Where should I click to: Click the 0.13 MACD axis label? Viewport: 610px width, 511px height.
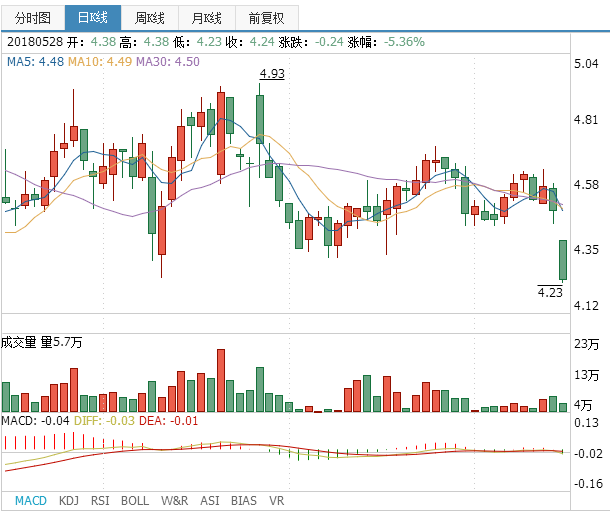tap(586, 422)
